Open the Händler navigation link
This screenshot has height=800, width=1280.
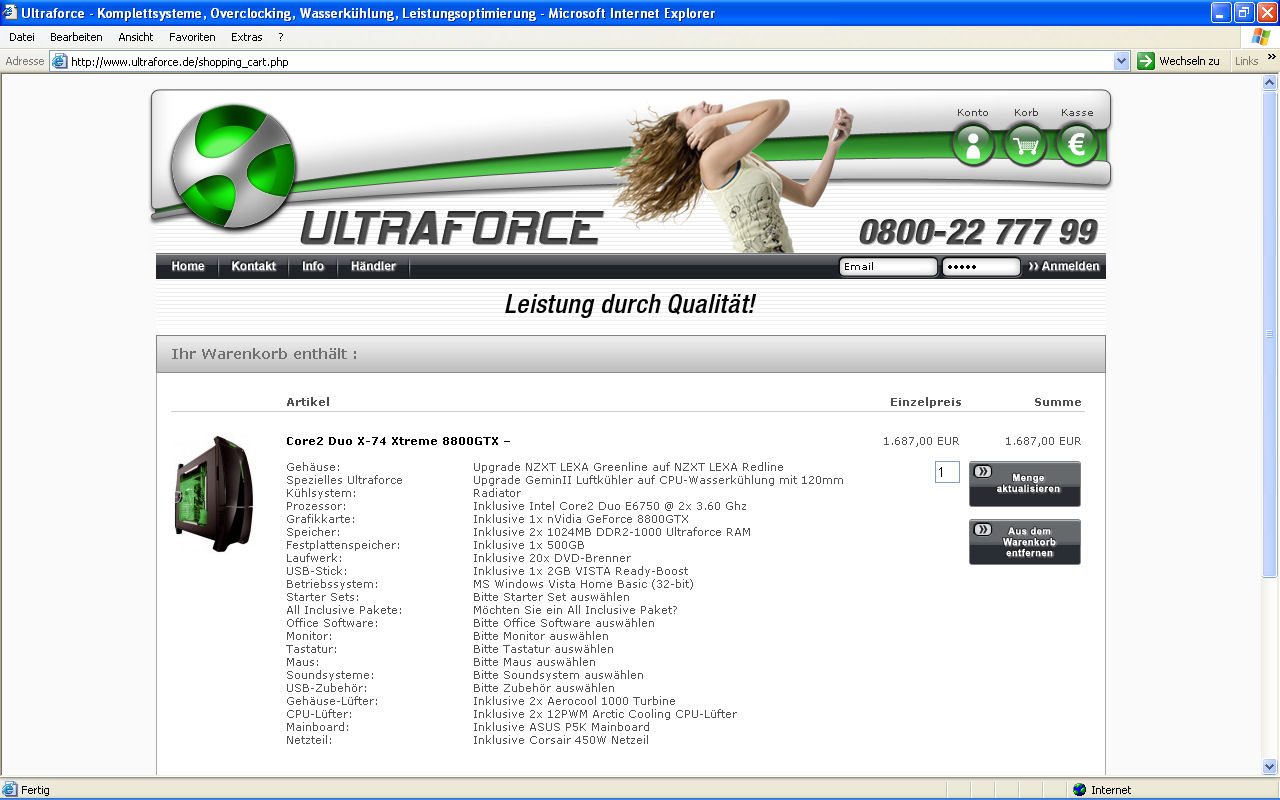pos(373,266)
